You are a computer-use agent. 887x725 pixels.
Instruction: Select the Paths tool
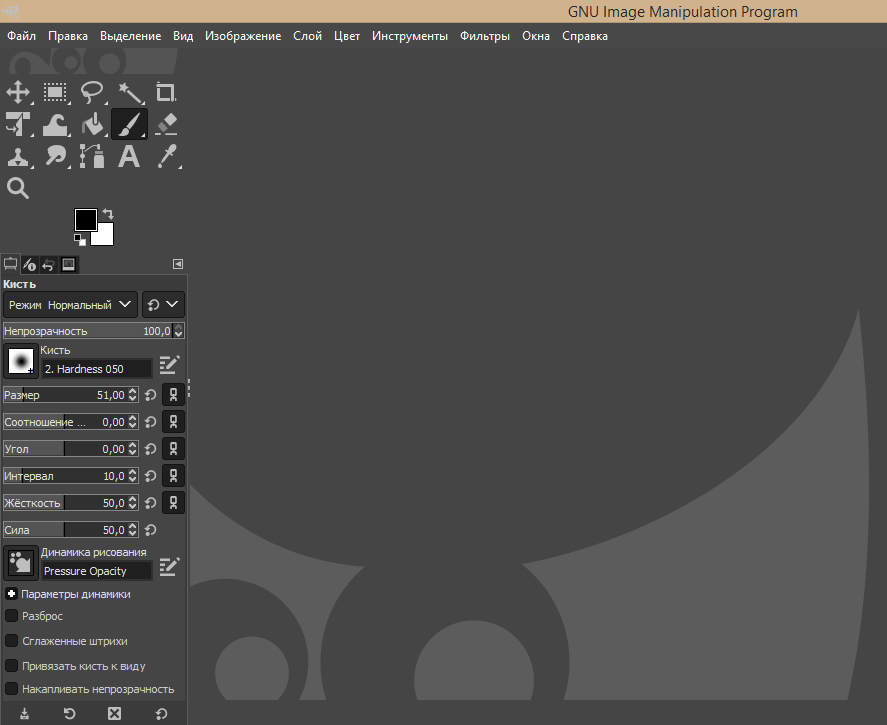tap(92, 156)
